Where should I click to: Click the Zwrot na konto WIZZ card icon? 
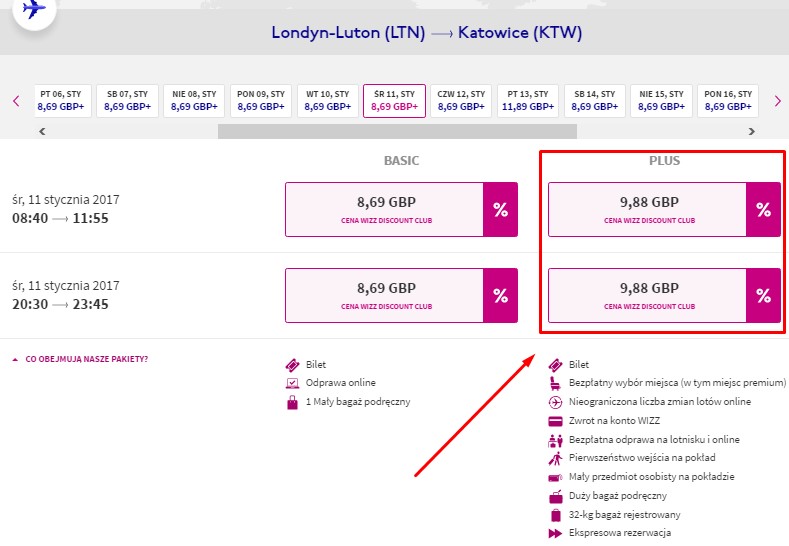555,421
